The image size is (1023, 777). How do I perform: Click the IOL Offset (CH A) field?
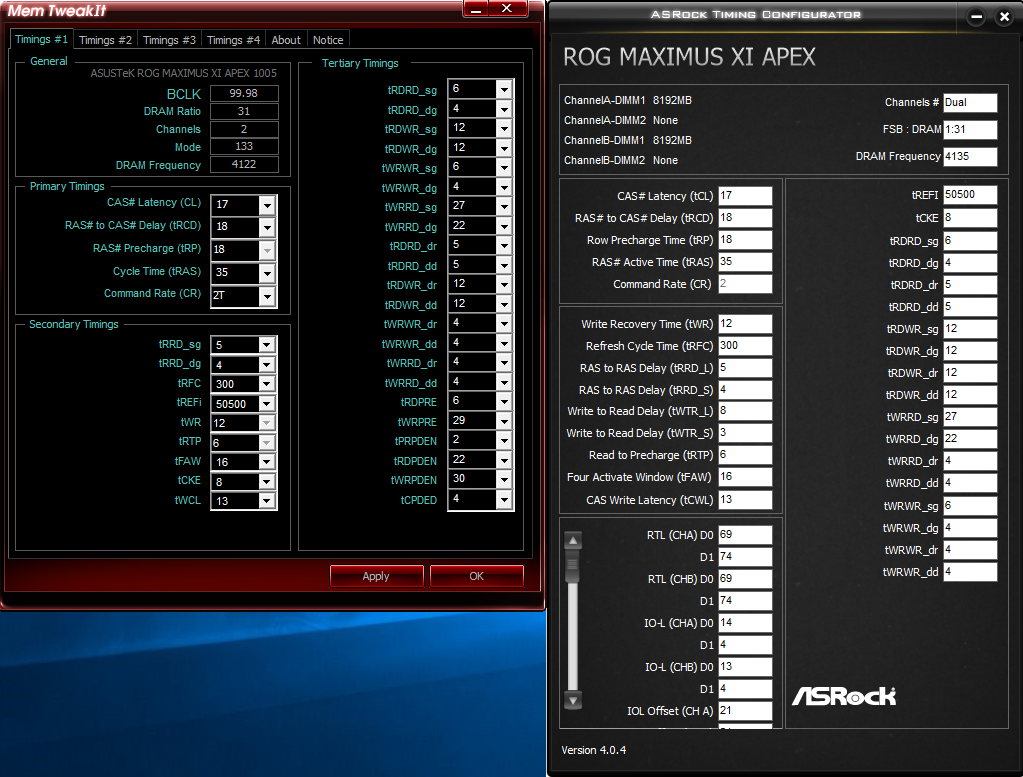[745, 711]
